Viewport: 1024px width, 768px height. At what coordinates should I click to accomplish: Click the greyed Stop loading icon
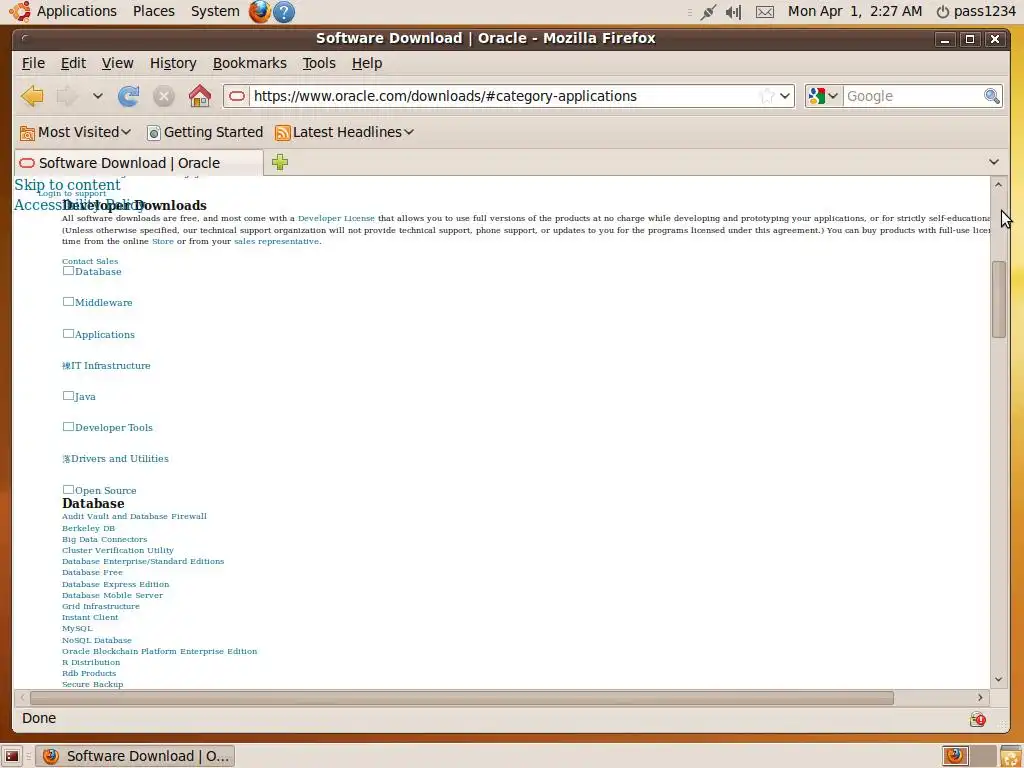(x=164, y=97)
